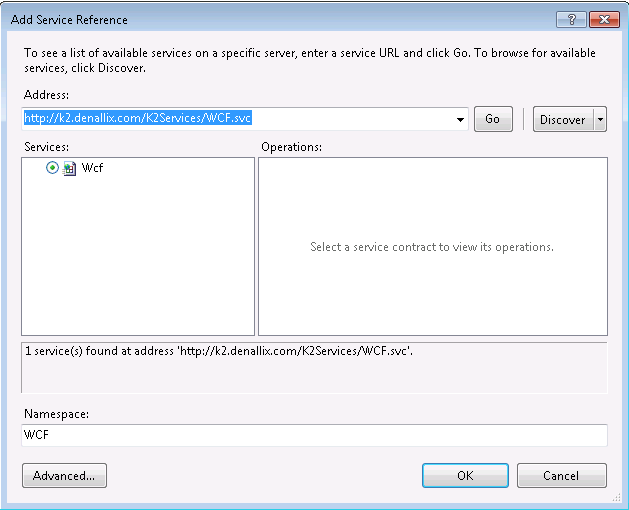Open the Advanced settings dialog
The image size is (629, 510).
point(65,475)
